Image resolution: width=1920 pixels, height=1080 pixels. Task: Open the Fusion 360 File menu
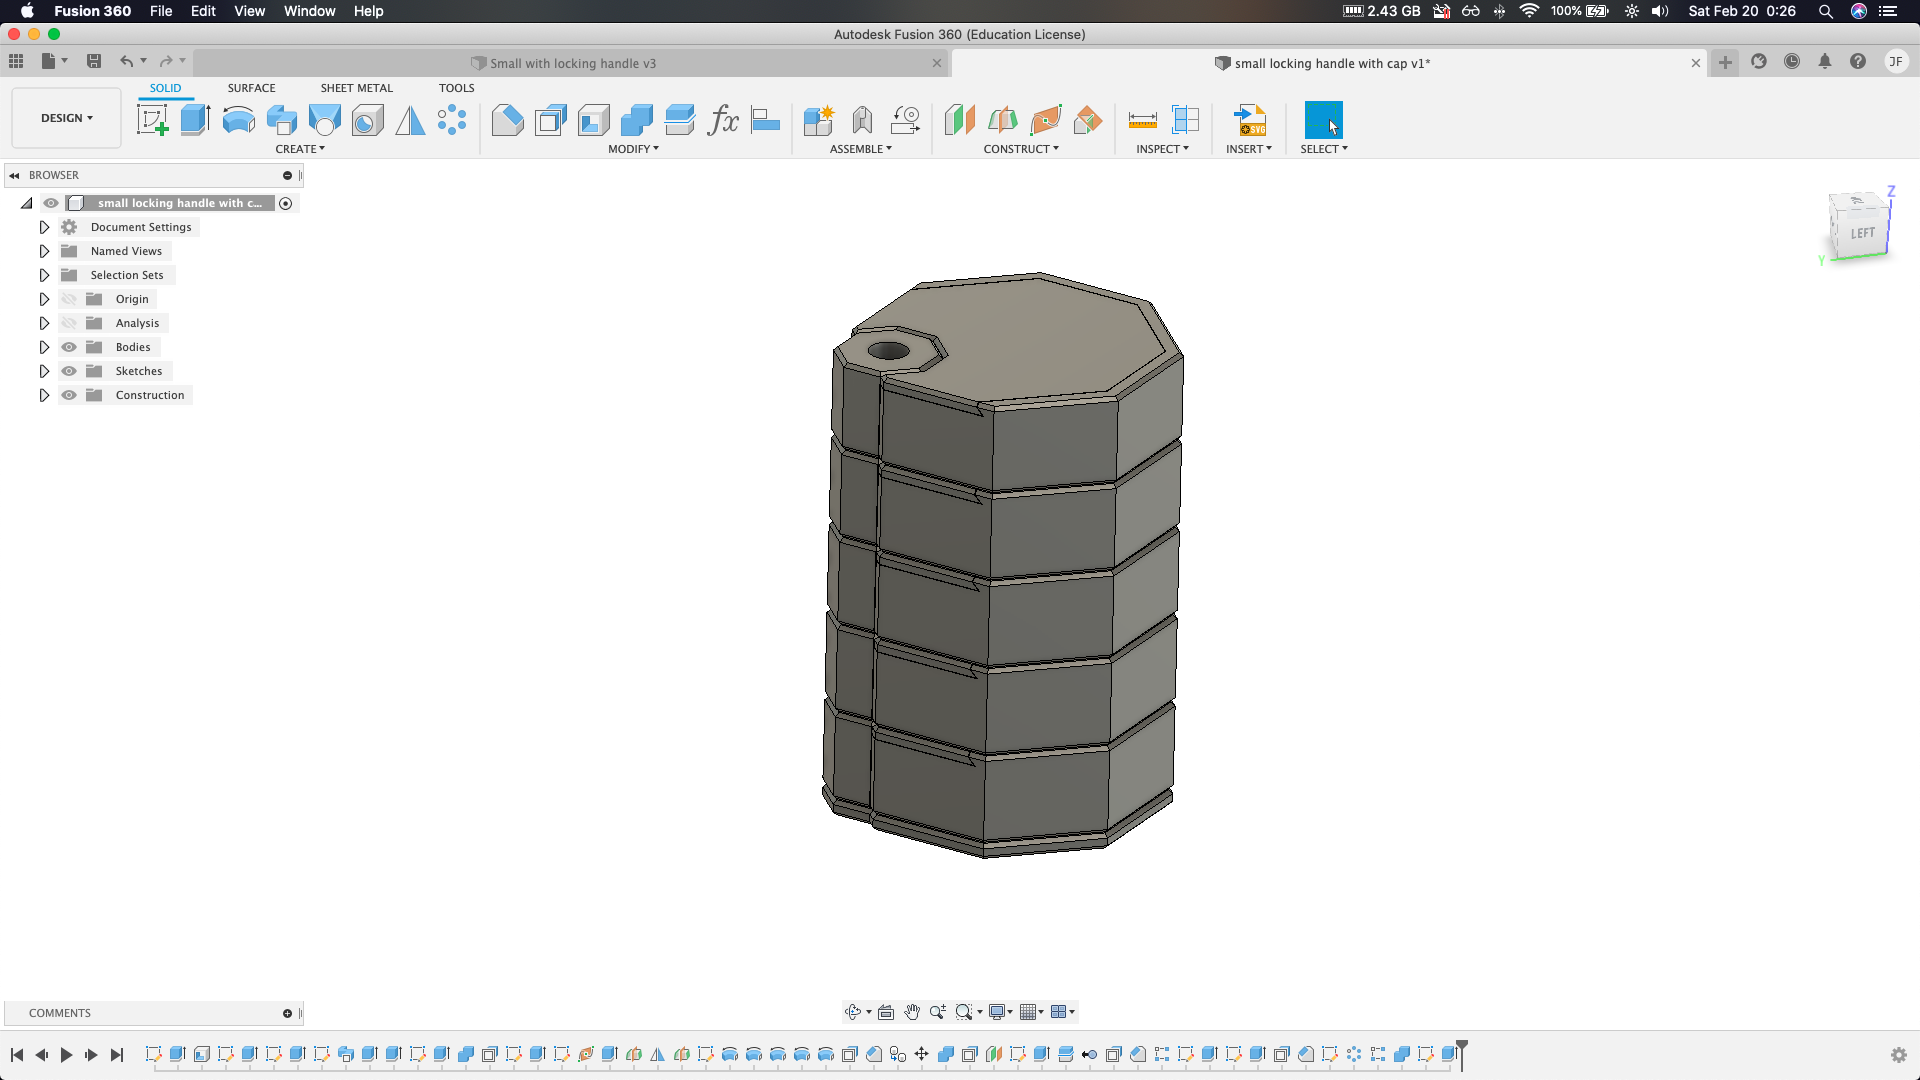161,11
